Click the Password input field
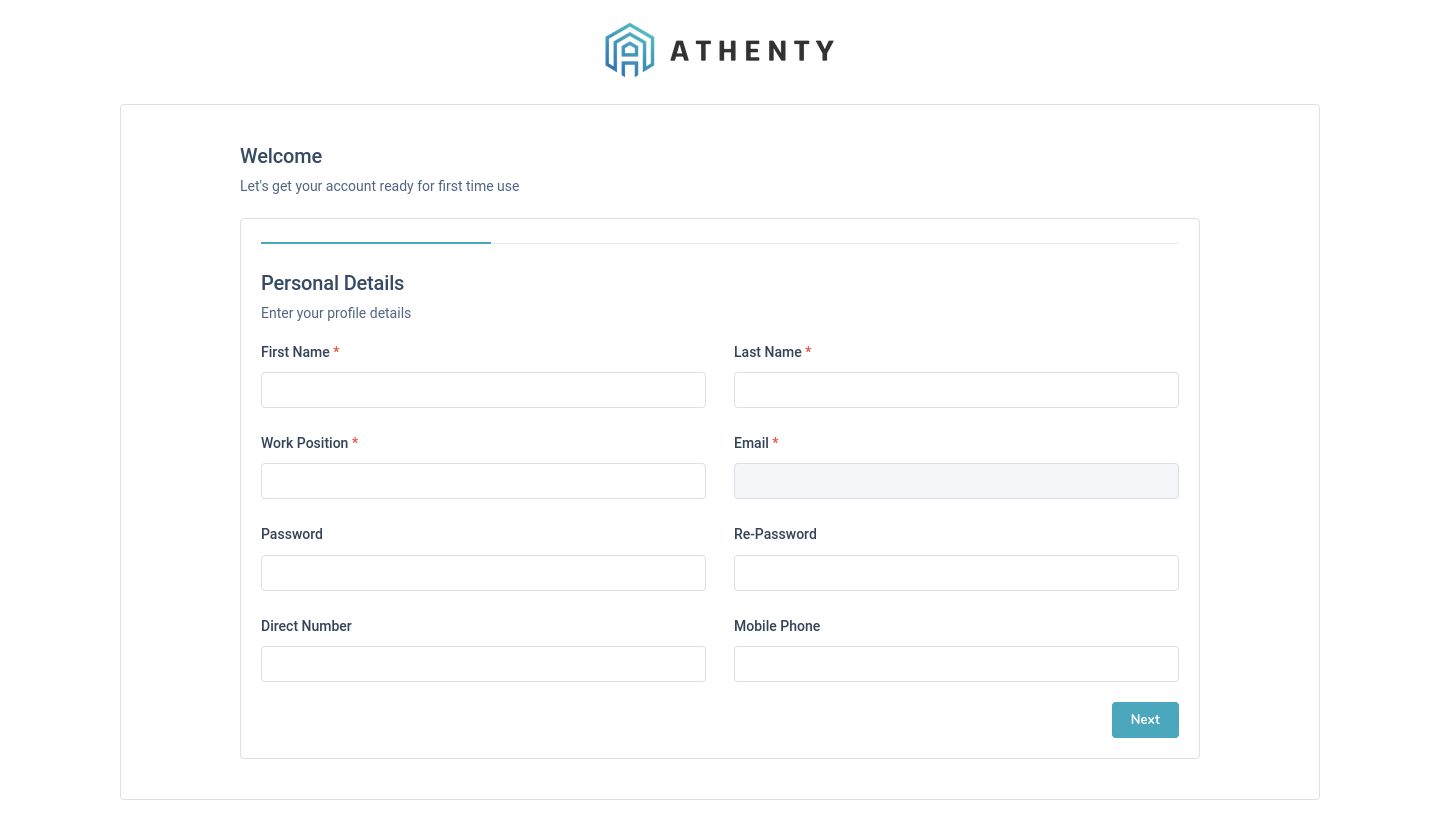The height and width of the screenshot is (820, 1440). pos(483,572)
